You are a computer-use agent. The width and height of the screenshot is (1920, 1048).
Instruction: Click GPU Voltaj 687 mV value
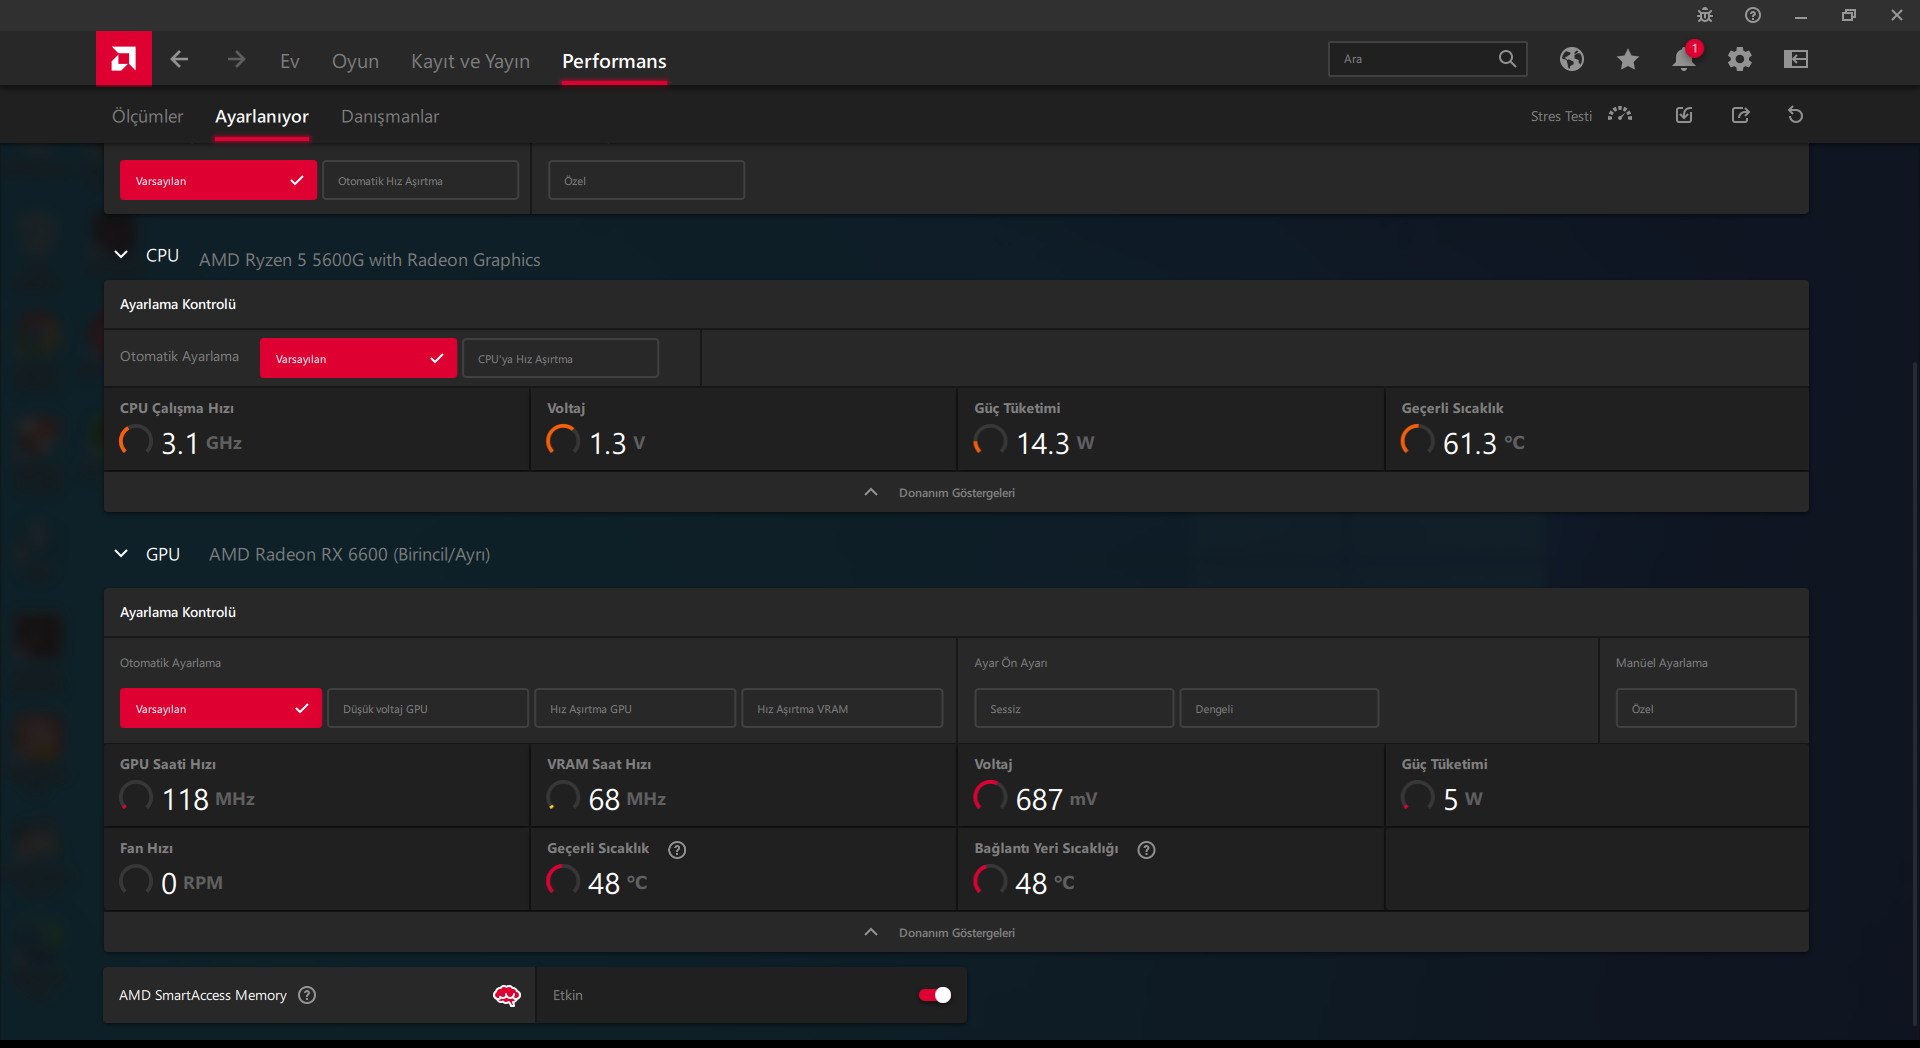point(1056,799)
